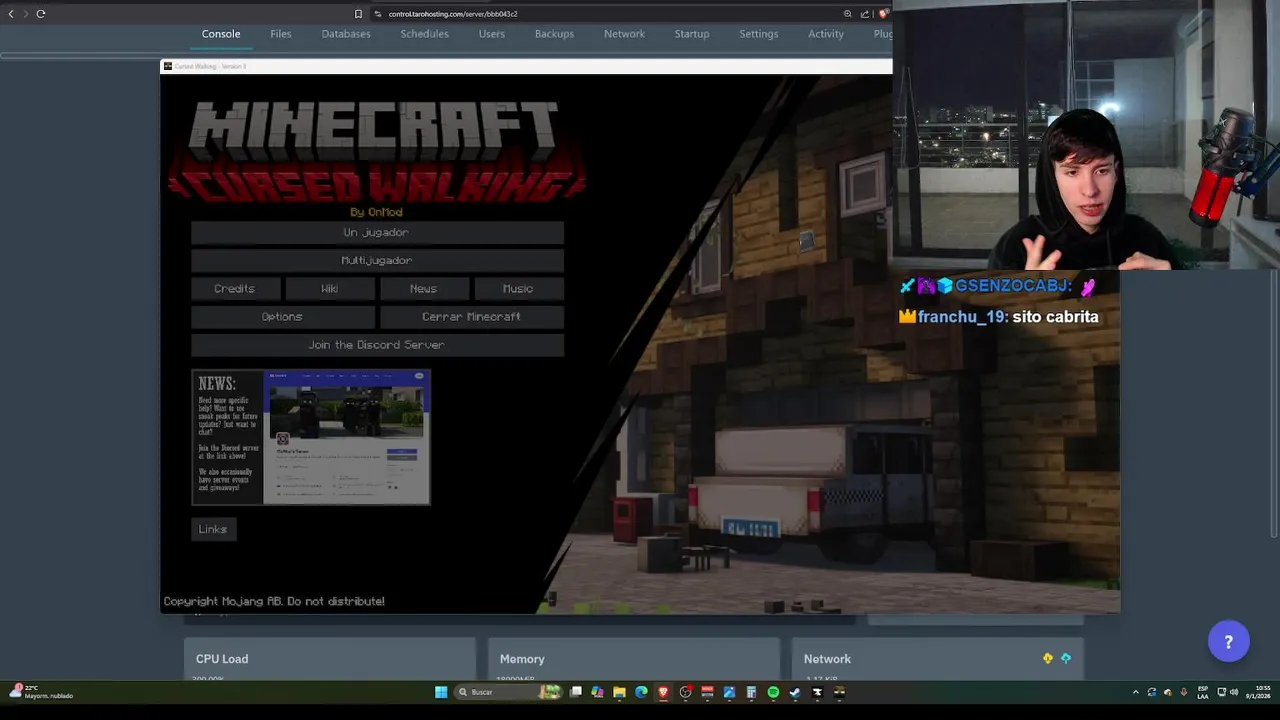Click the Music button
1280x720 pixels.
coord(518,288)
